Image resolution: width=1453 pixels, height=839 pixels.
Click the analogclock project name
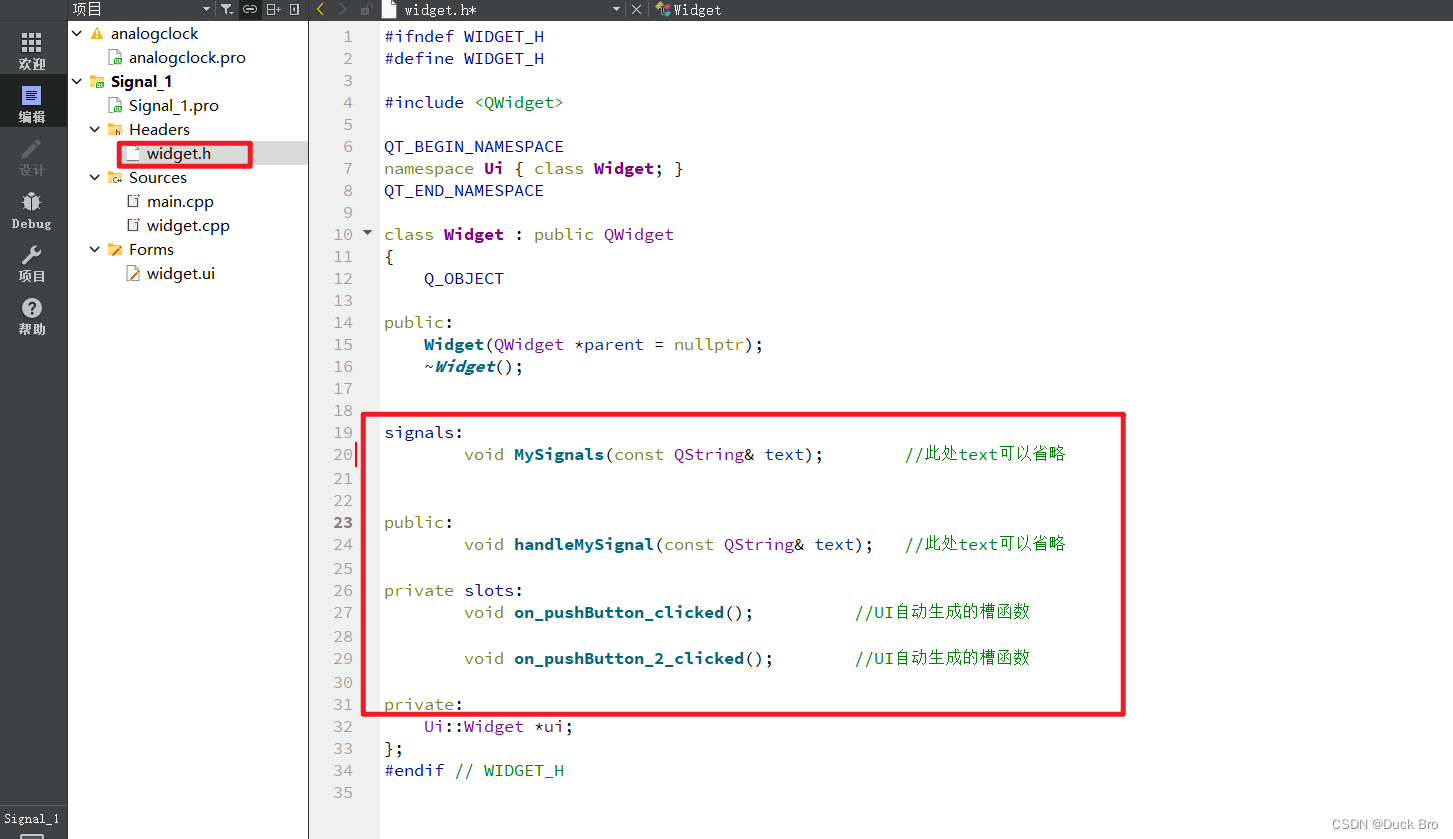[154, 33]
